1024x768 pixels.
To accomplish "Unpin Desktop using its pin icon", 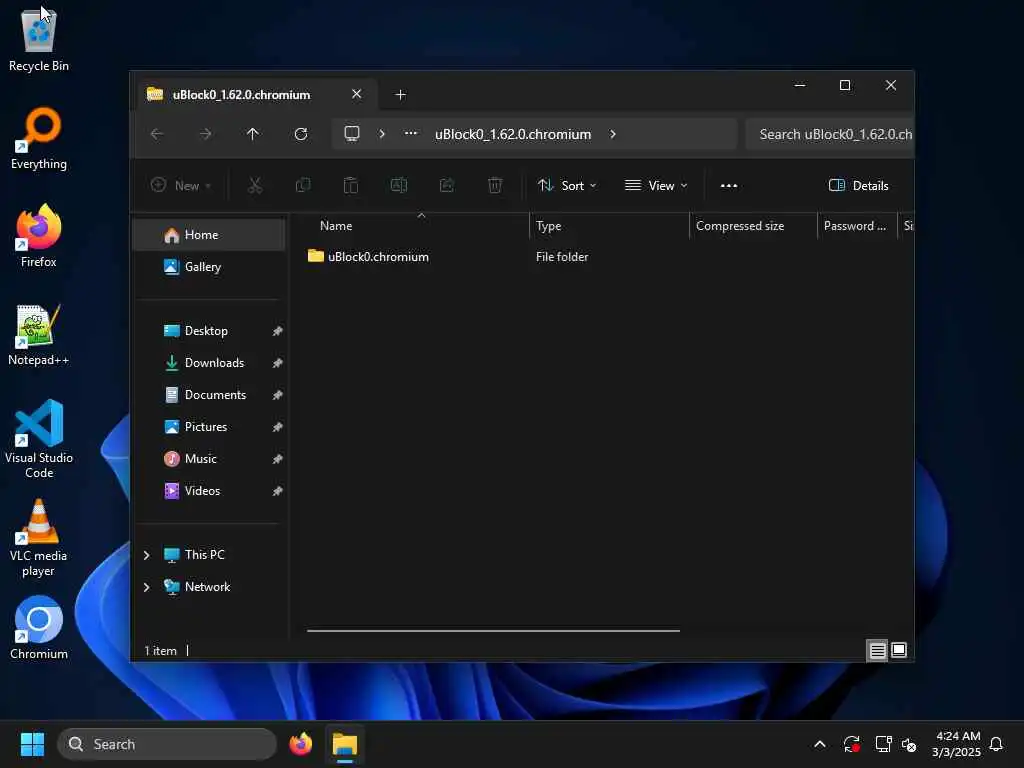I will point(278,331).
